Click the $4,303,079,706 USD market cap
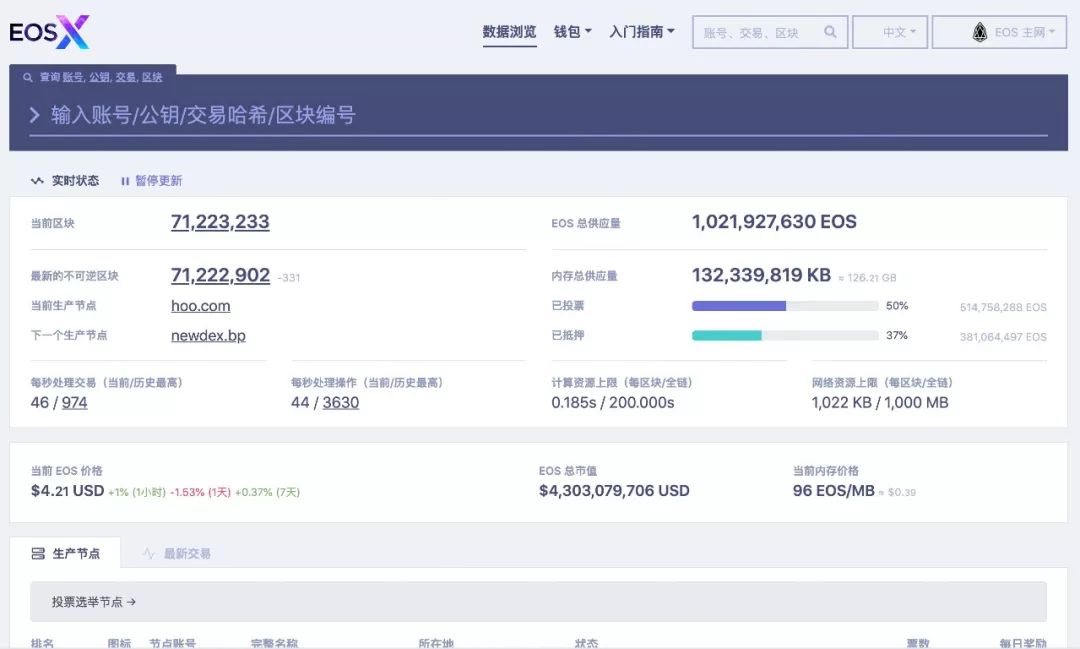This screenshot has width=1080, height=649. pyautogui.click(x=614, y=491)
